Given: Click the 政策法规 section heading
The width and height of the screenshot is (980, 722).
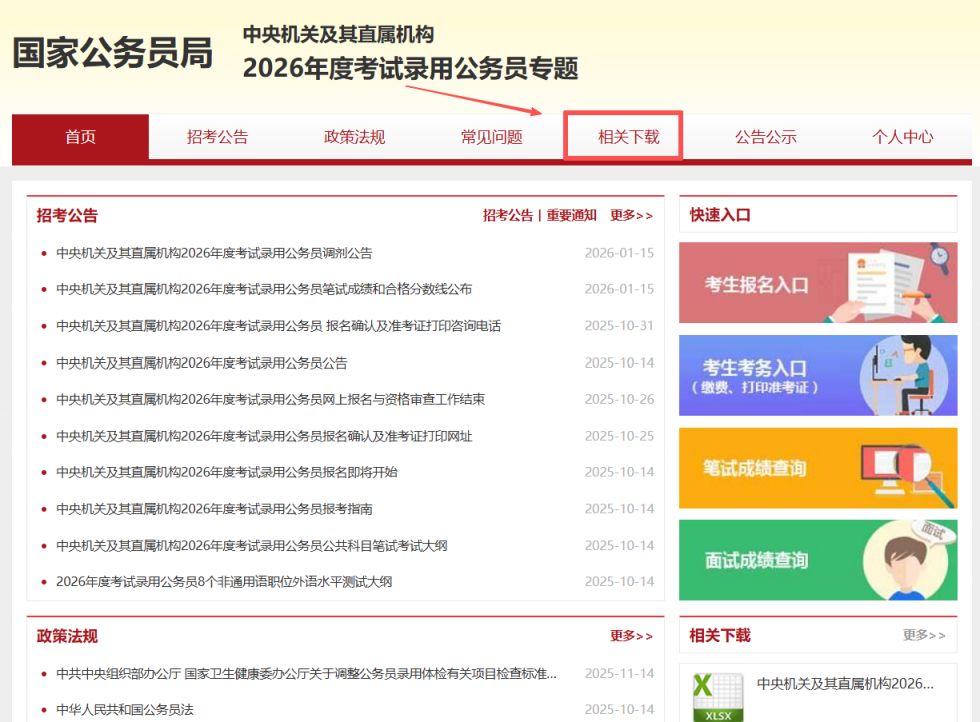Looking at the screenshot, I should (x=67, y=636).
